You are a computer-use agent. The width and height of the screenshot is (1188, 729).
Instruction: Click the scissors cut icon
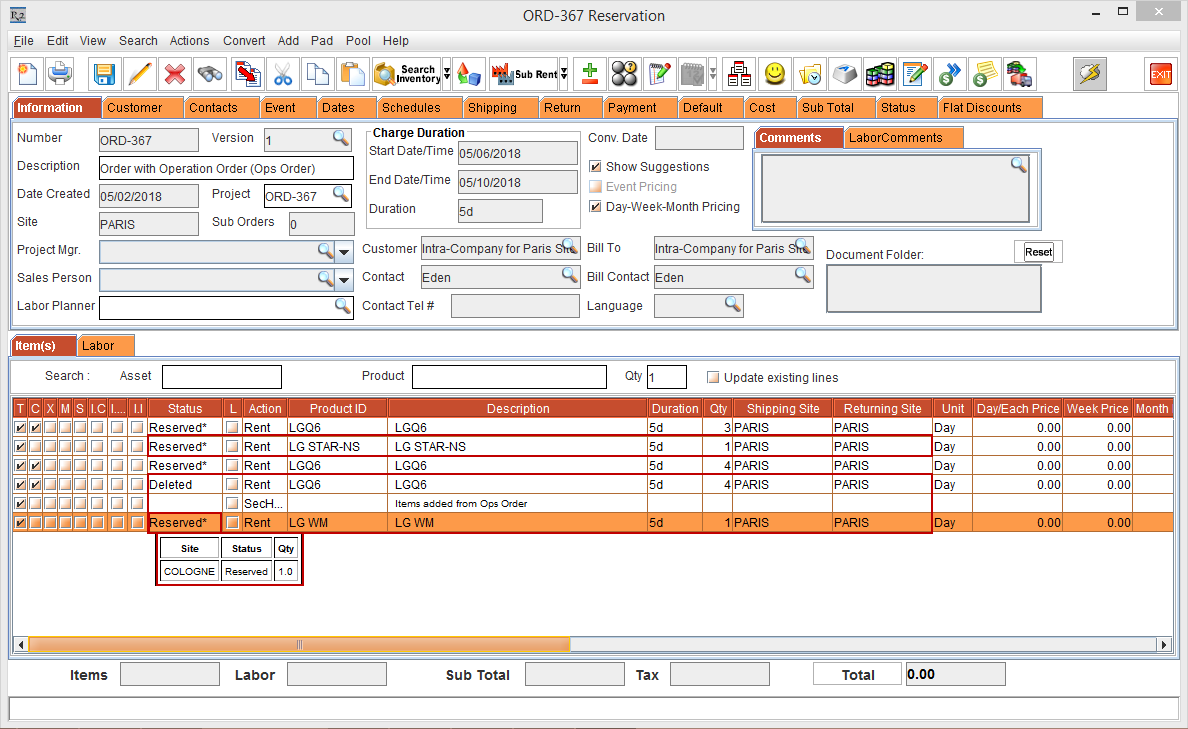283,74
